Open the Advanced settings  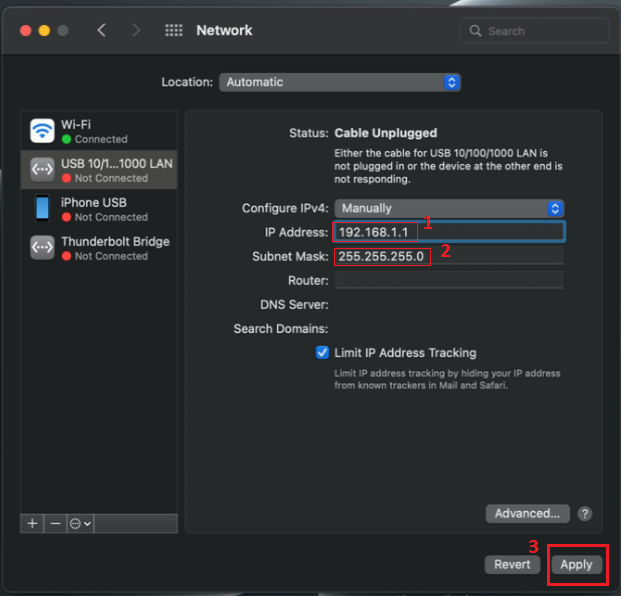(x=527, y=513)
